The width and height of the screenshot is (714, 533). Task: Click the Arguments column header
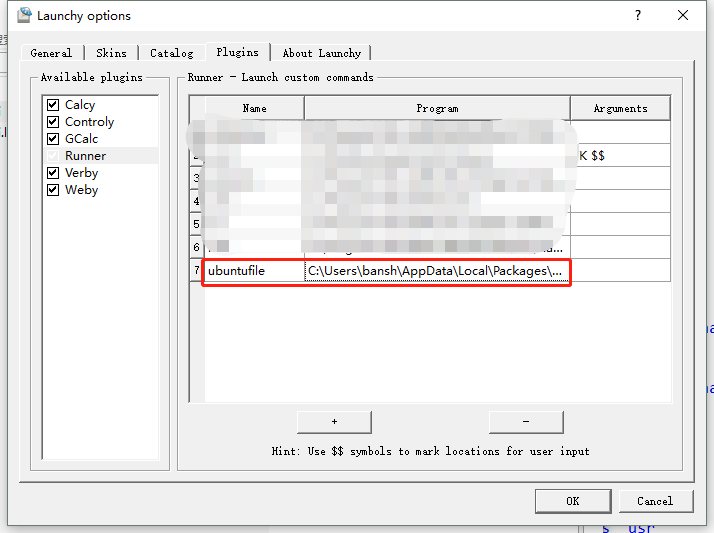click(620, 108)
